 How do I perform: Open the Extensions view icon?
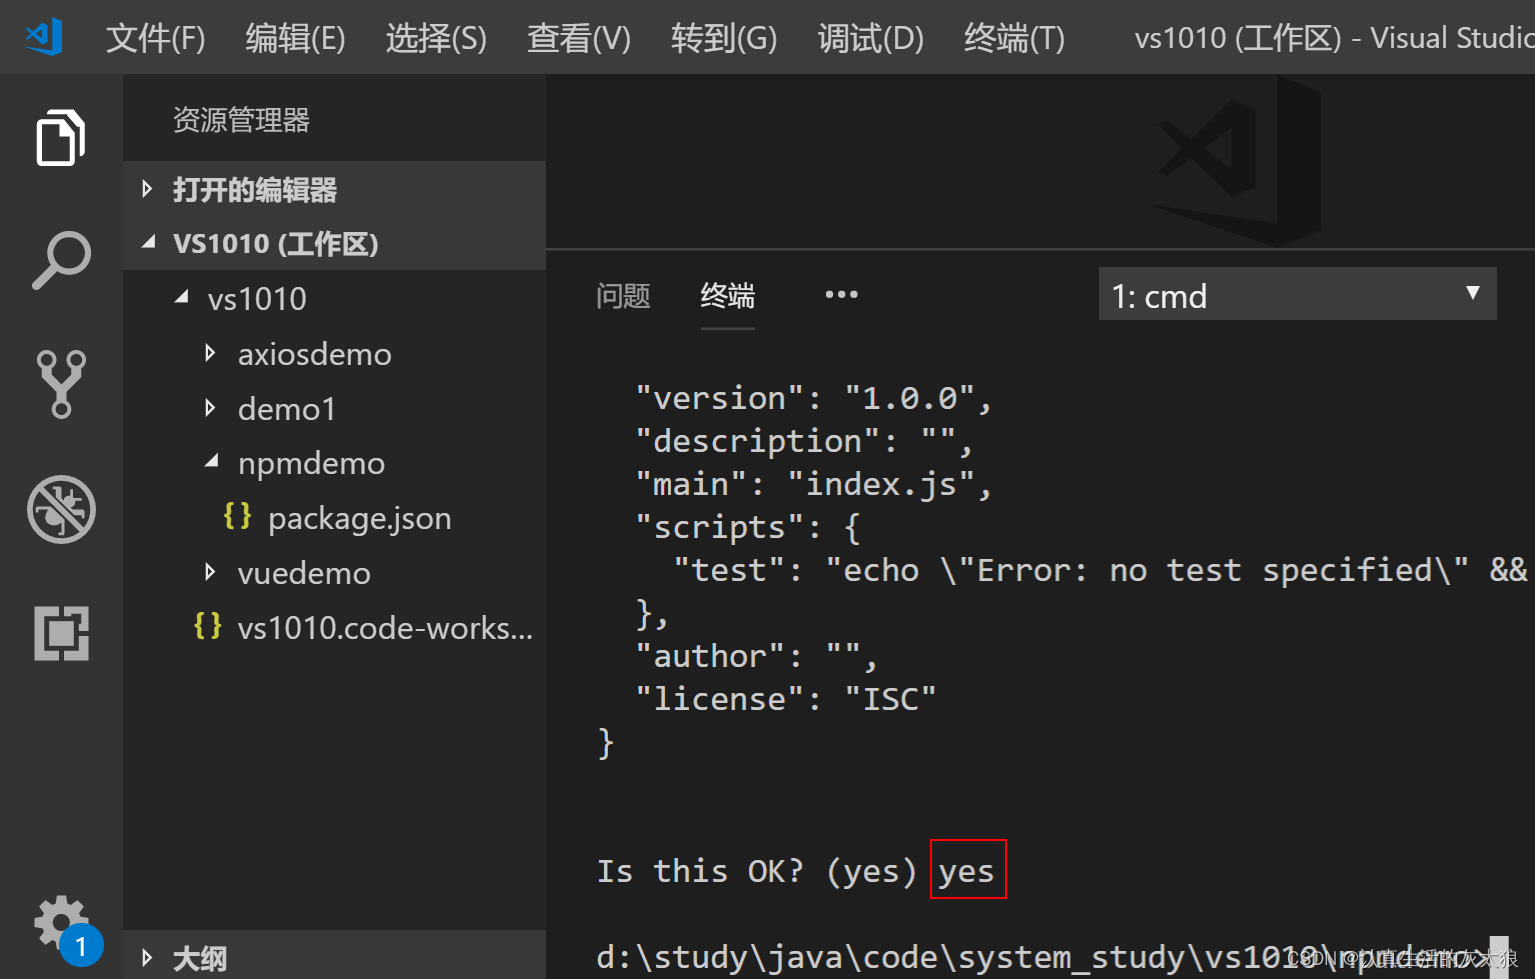61,633
